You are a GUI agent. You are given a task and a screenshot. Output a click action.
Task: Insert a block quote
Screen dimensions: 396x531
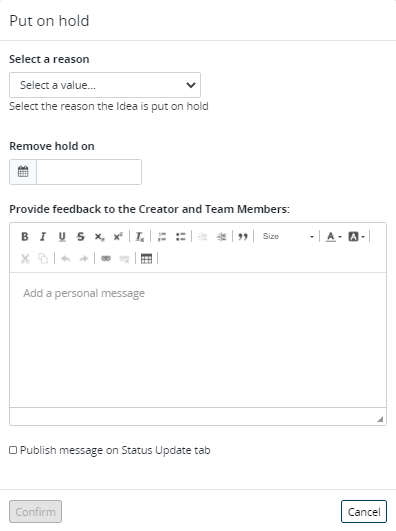point(243,236)
